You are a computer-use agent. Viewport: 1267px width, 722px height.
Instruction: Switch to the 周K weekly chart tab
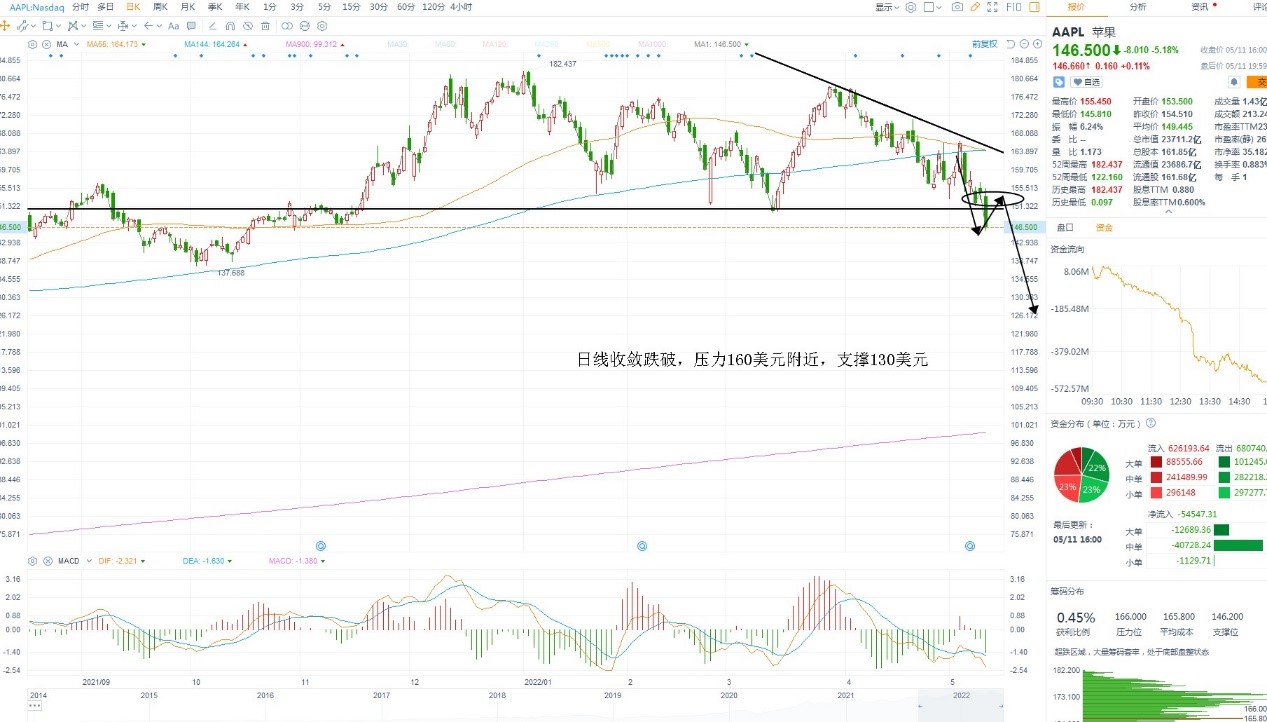click(160, 7)
